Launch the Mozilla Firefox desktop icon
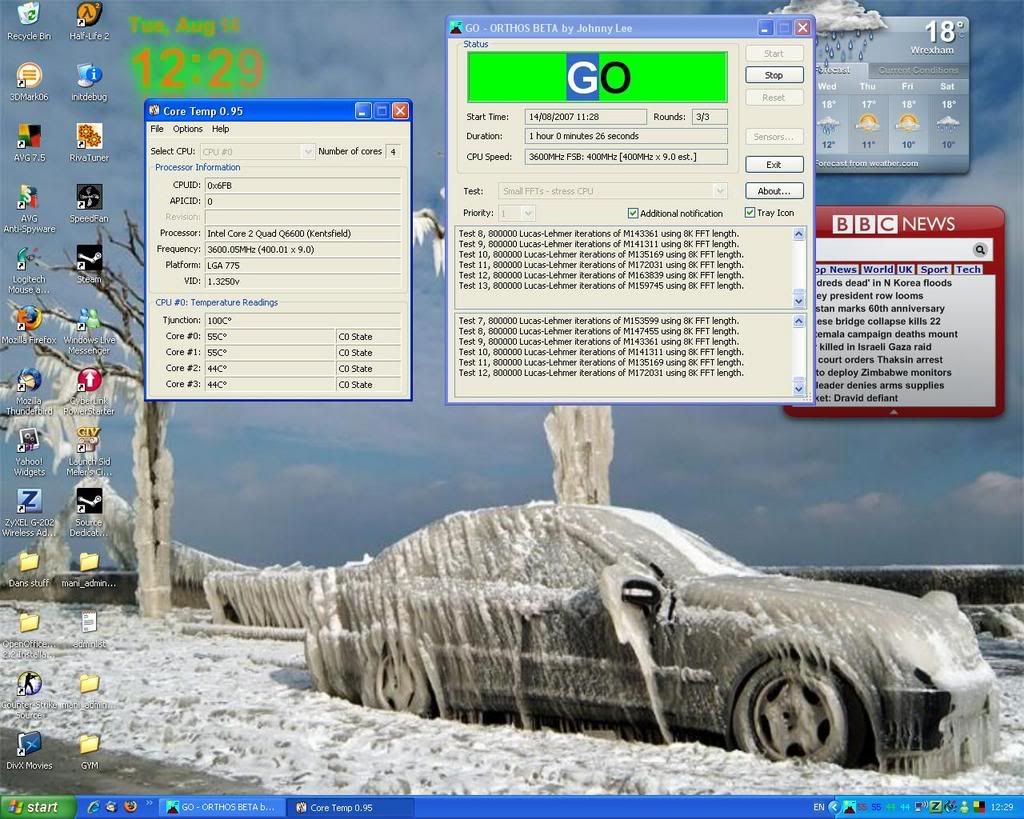This screenshot has width=1024, height=819. point(29,319)
